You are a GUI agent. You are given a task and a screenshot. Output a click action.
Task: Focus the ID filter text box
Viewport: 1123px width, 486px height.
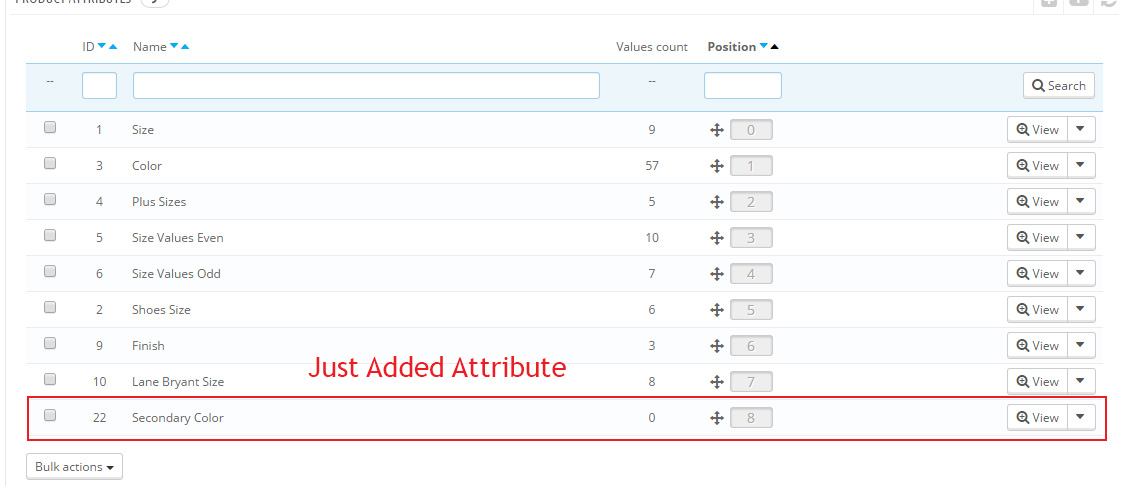pyautogui.click(x=99, y=86)
